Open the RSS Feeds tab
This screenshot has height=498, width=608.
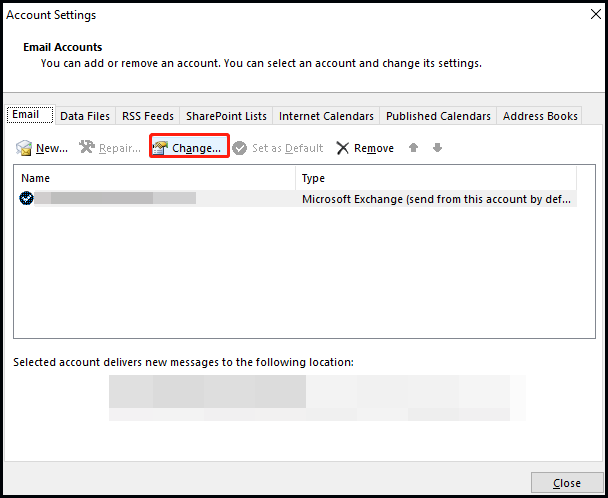pyautogui.click(x=148, y=116)
